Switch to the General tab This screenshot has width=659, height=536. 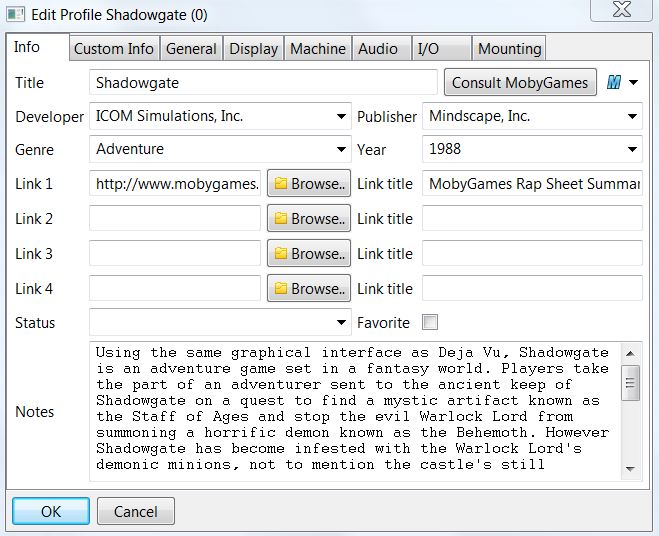[x=191, y=49]
